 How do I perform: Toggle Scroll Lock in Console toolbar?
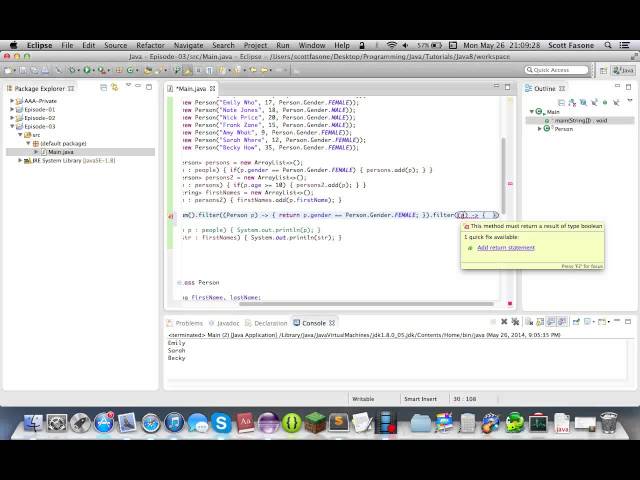(x=540, y=322)
